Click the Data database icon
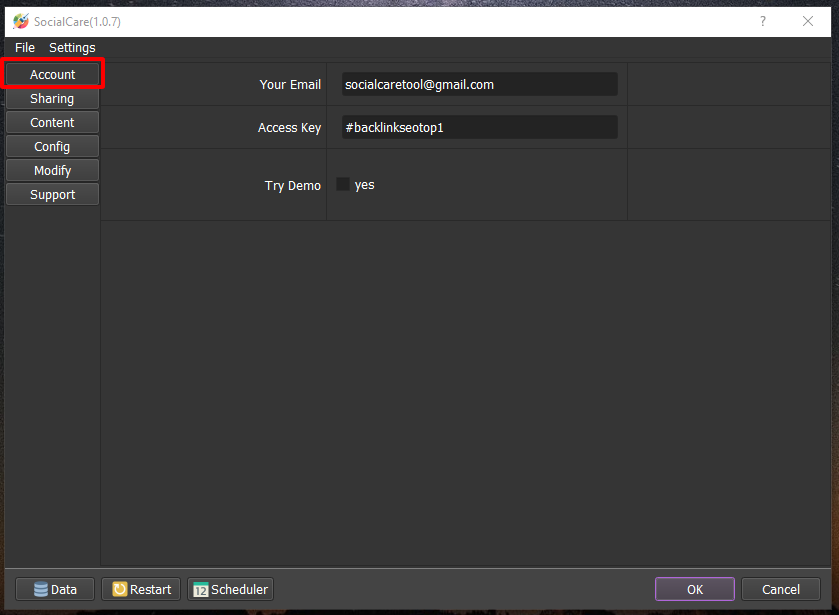The width and height of the screenshot is (839, 615). tap(41, 589)
